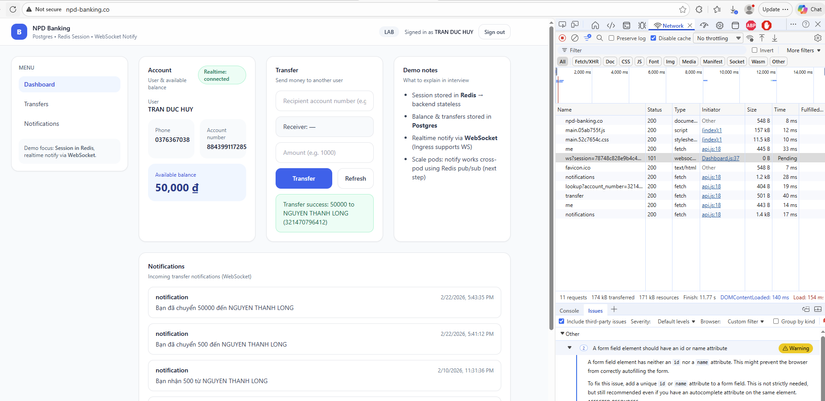This screenshot has height=401, width=825.
Task: Bookmark page with the star icon
Action: tap(682, 9)
